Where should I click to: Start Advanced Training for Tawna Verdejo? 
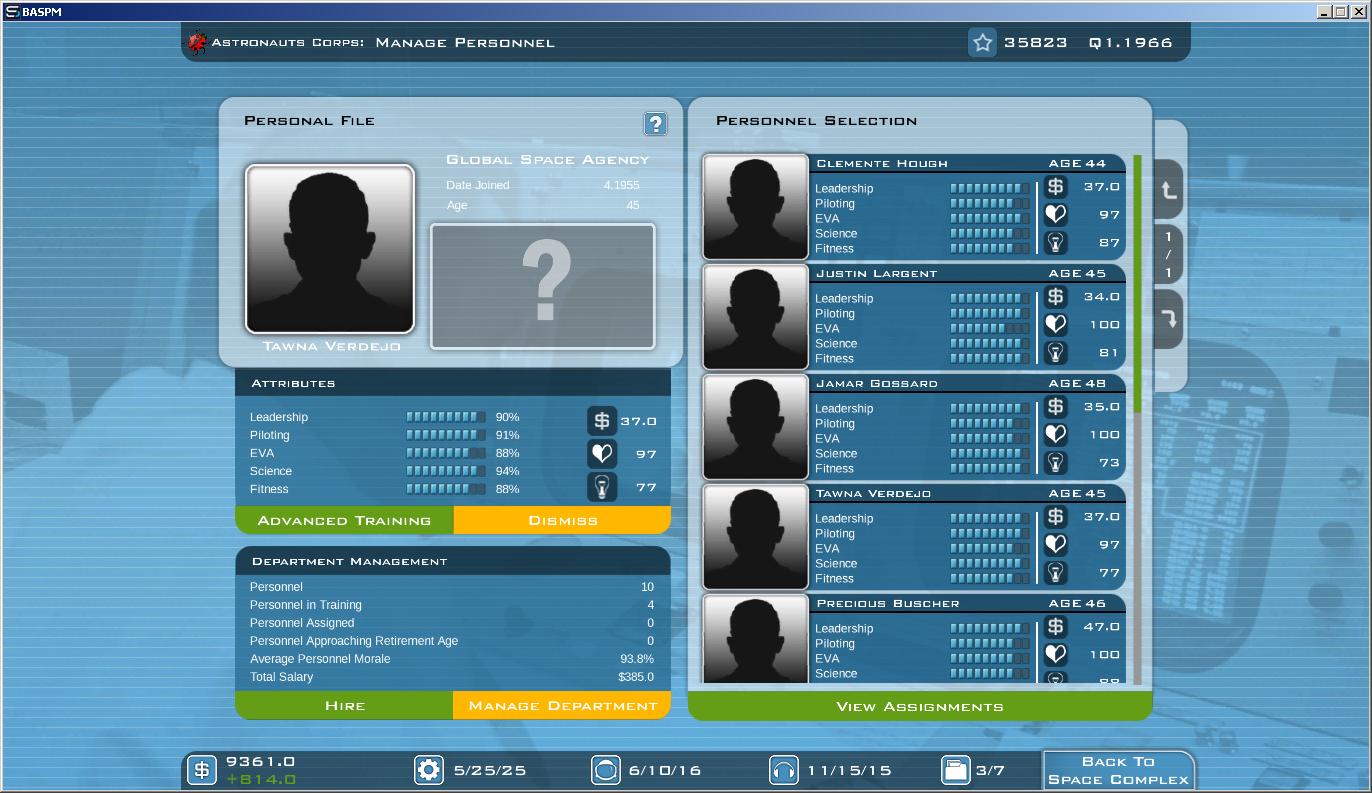click(x=344, y=520)
